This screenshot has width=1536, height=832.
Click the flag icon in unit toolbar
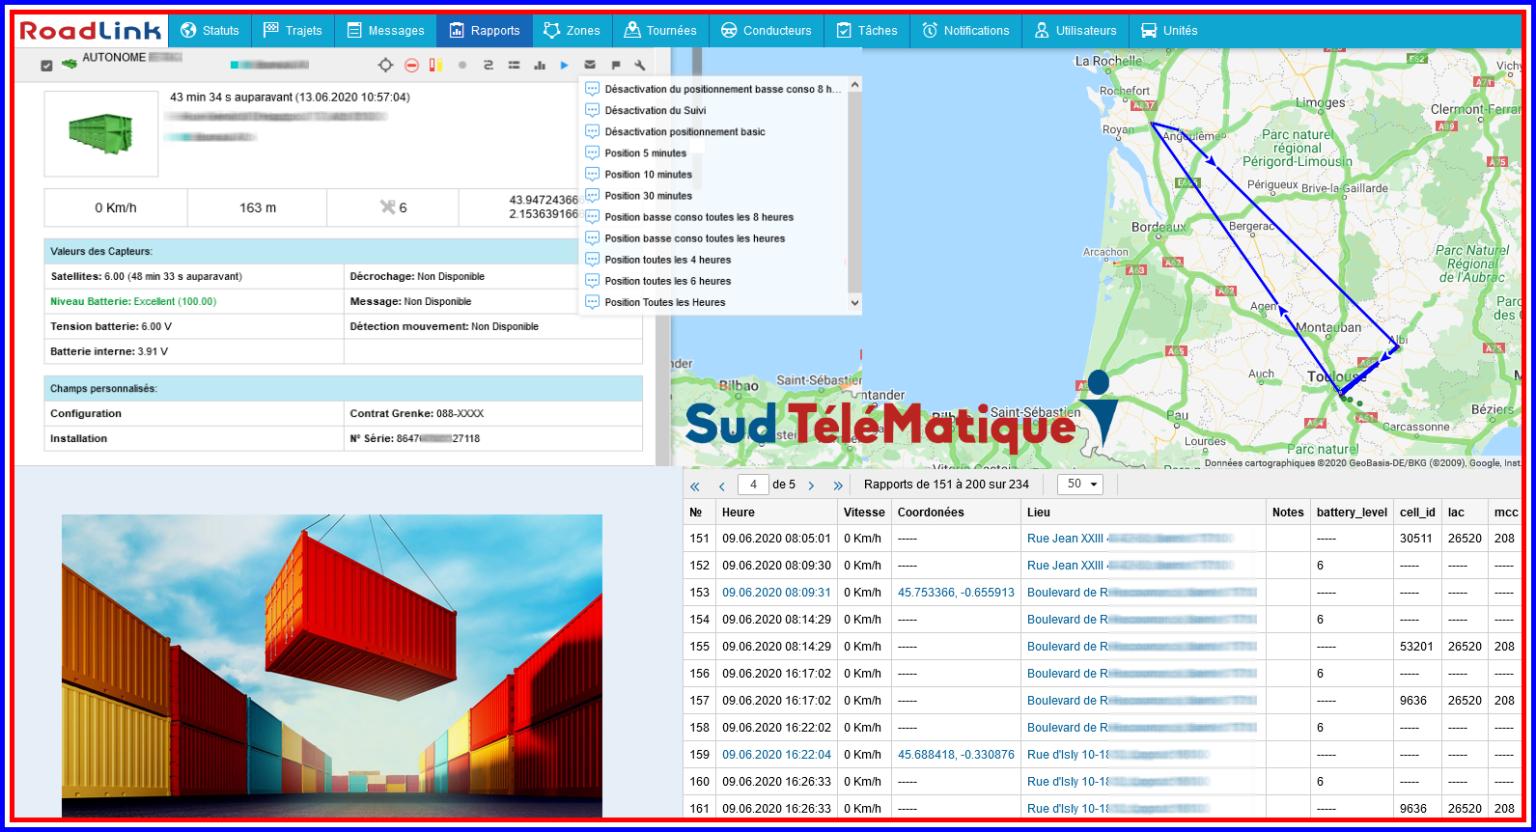click(x=616, y=65)
